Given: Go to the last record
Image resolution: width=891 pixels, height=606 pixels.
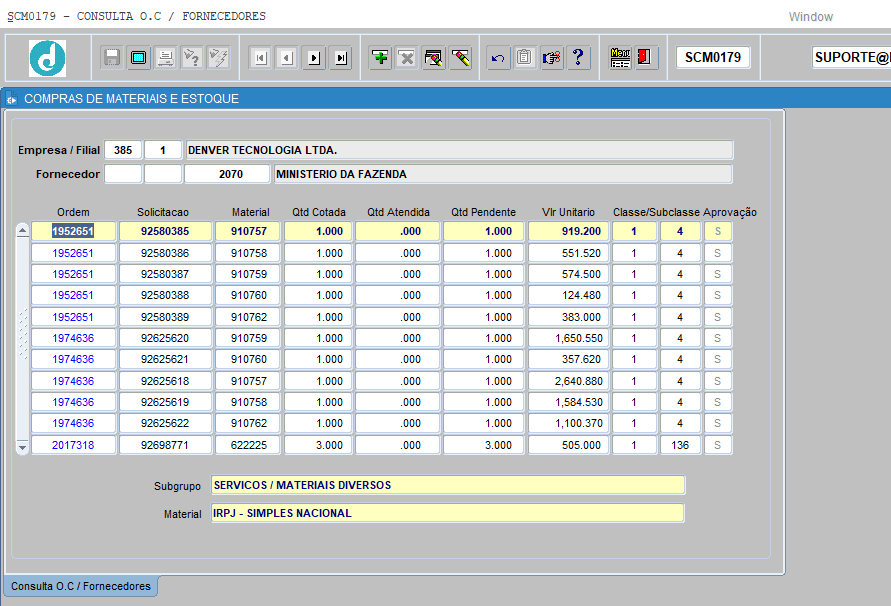Looking at the screenshot, I should pyautogui.click(x=341, y=58).
